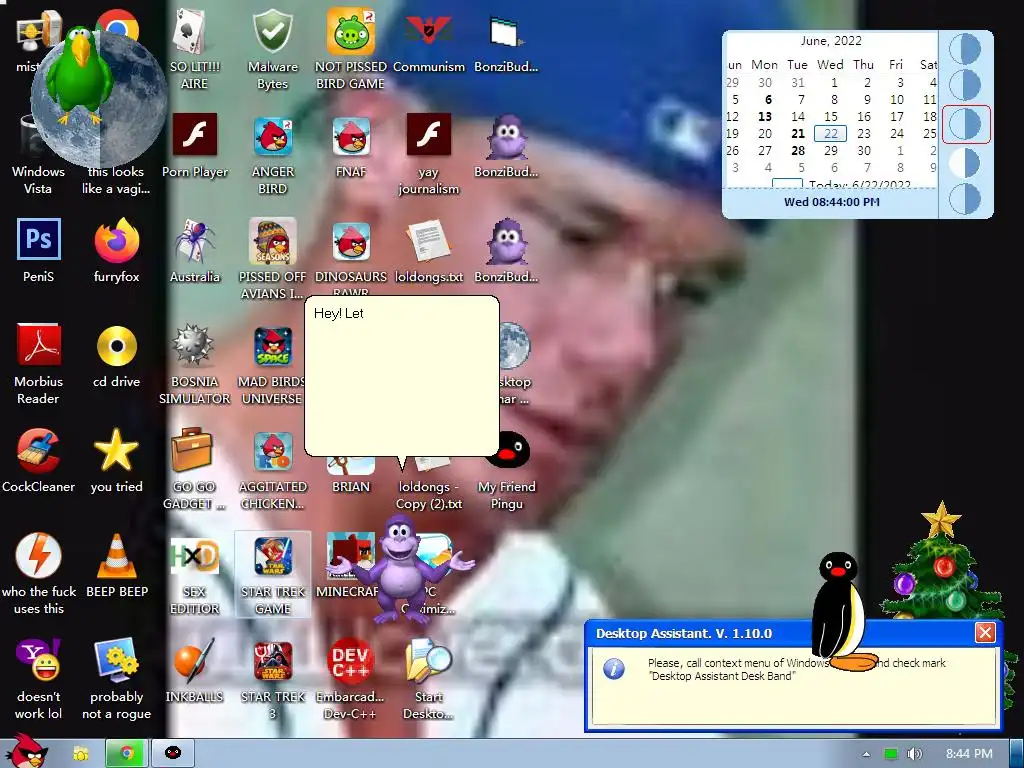Launch the BEEP BEEP VLC cone shortcut
The height and width of the screenshot is (768, 1024).
coord(117,566)
